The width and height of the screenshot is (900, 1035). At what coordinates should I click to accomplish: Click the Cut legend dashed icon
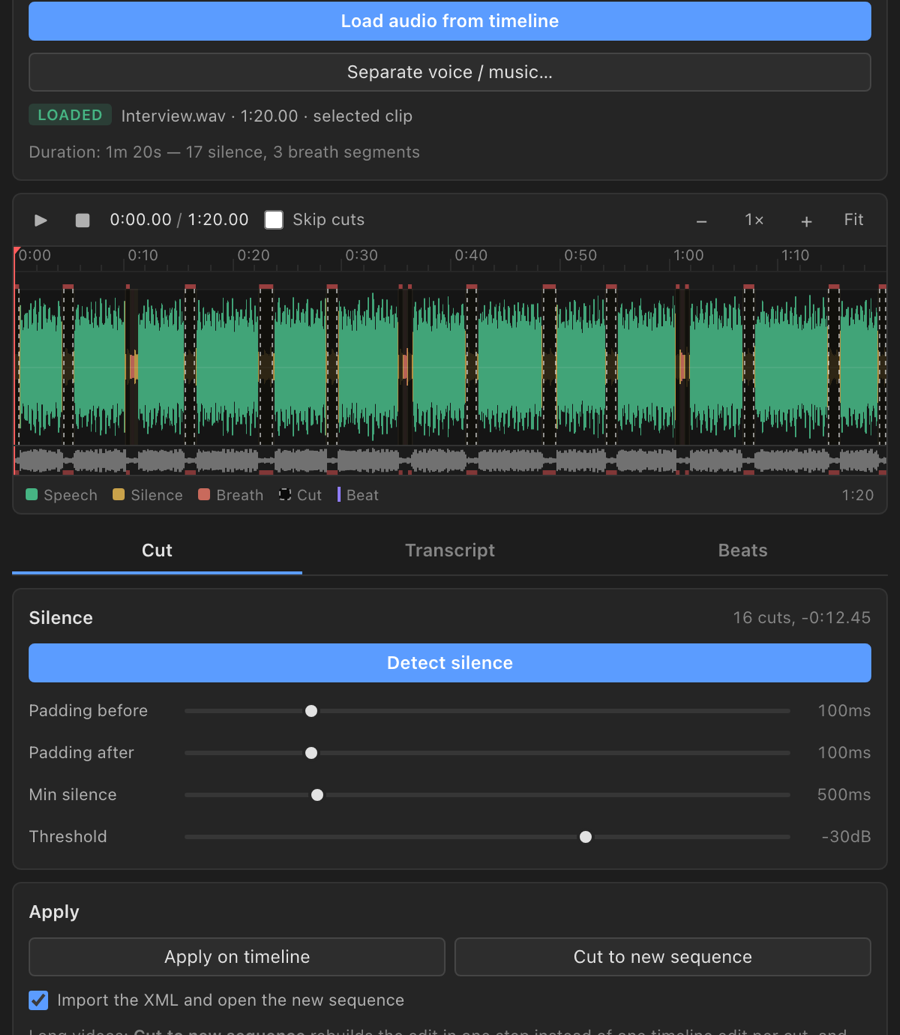[285, 494]
